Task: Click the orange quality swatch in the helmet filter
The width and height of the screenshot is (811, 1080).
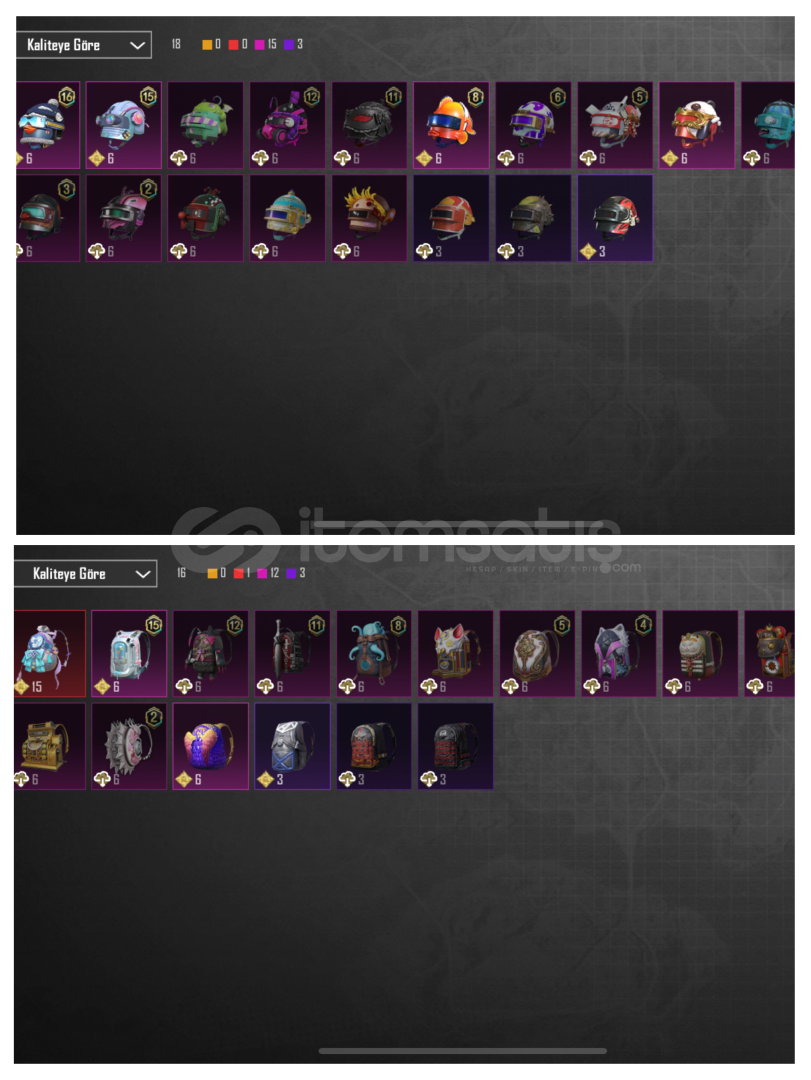Action: pos(207,45)
